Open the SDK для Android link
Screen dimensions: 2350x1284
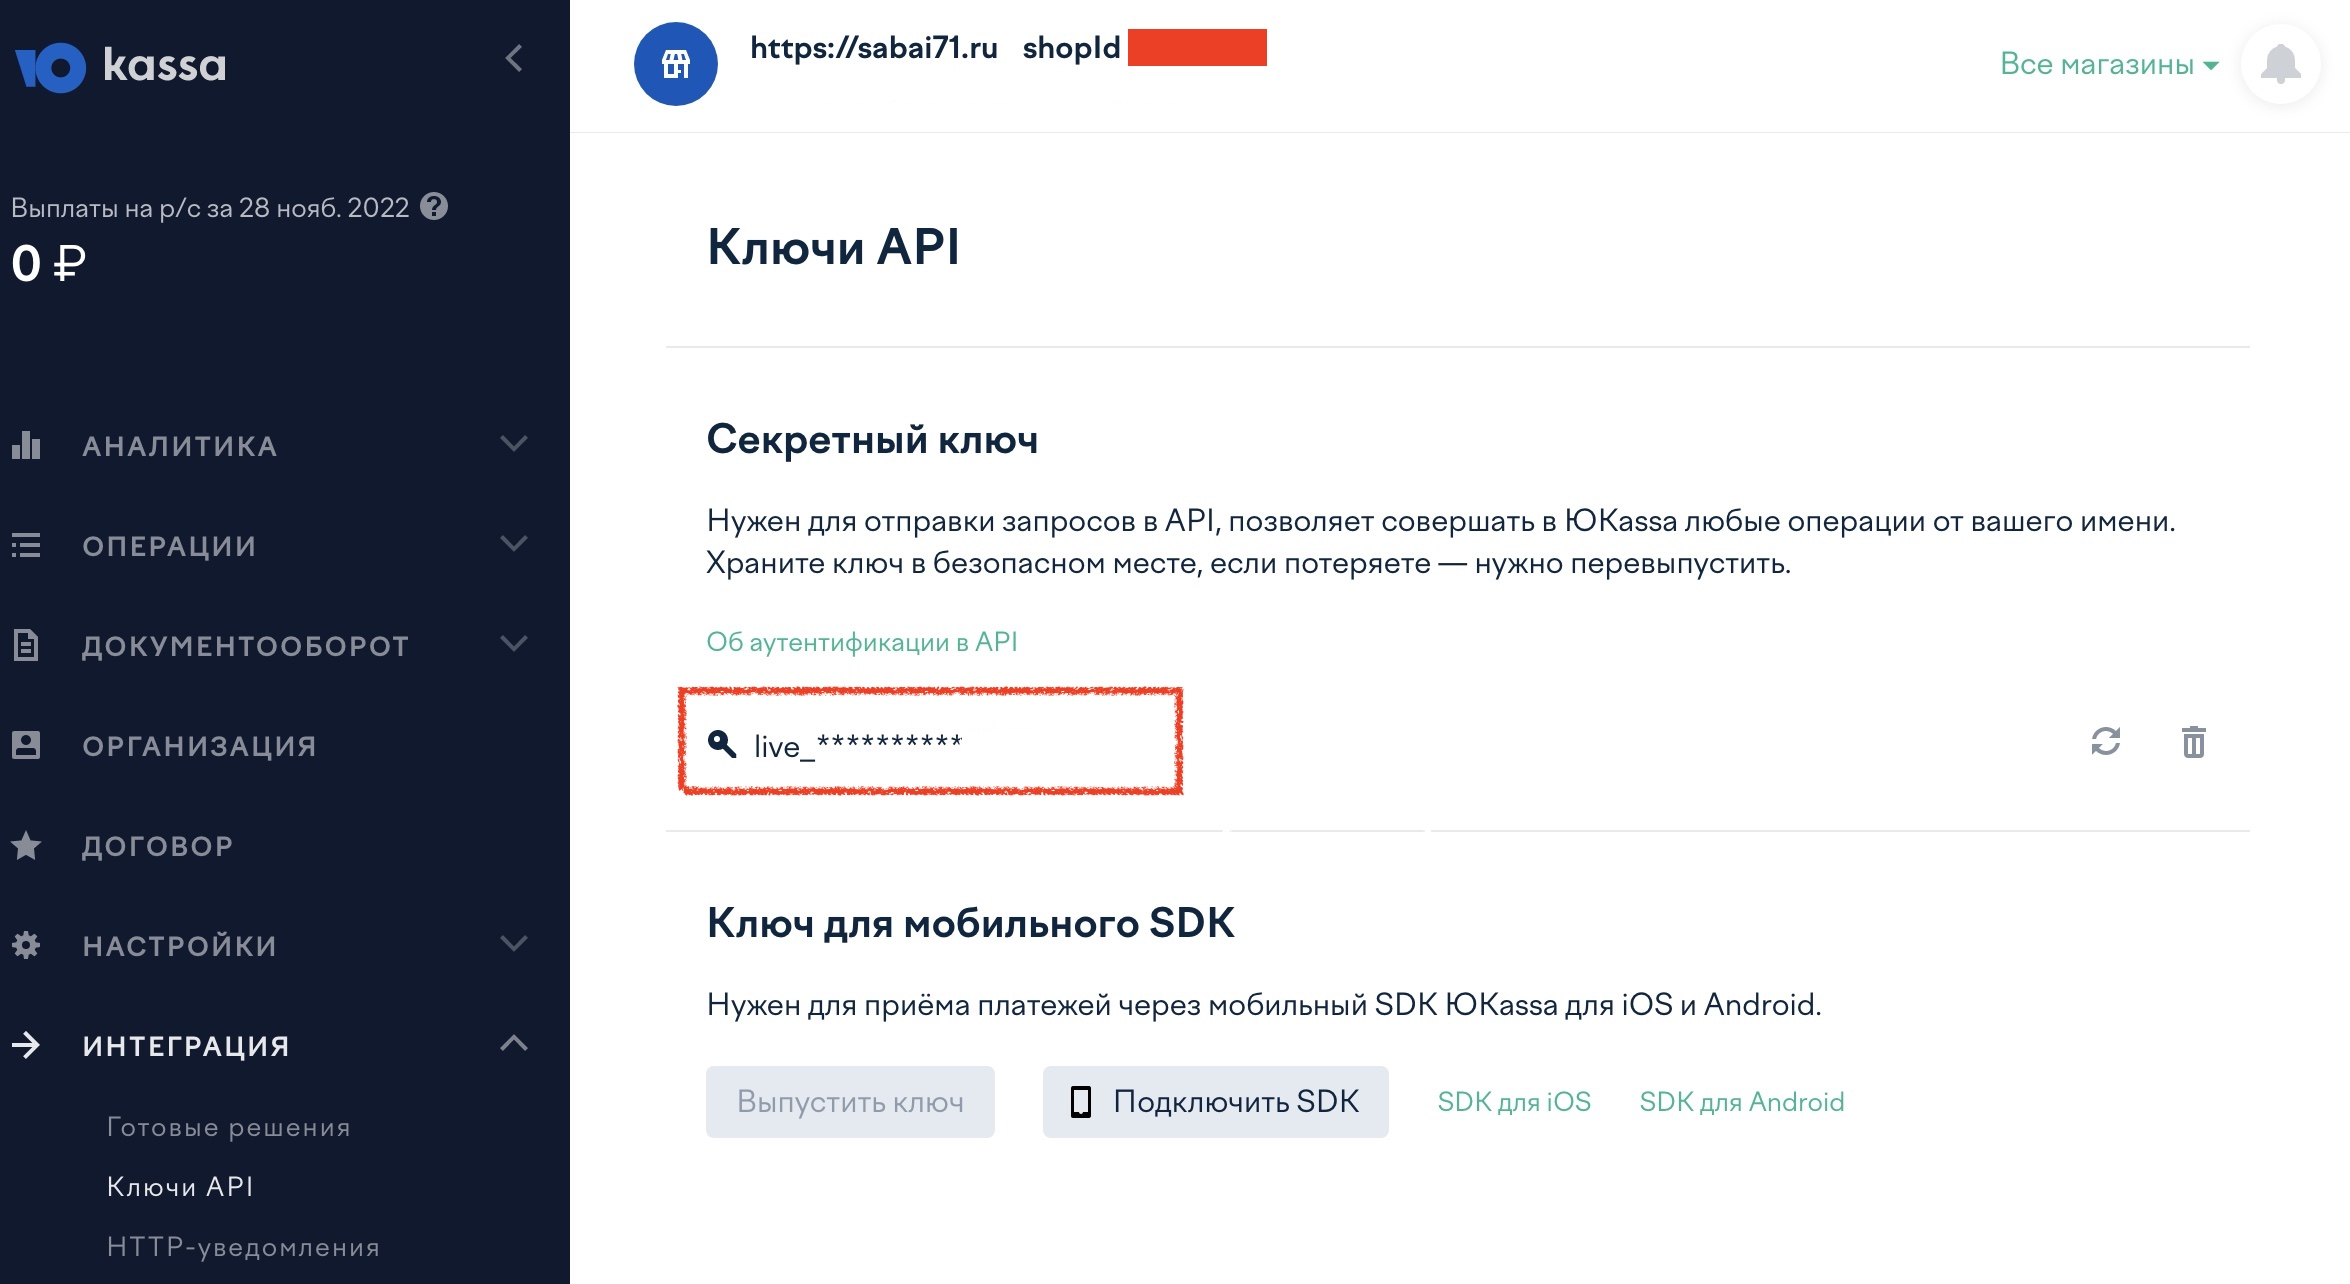(x=1742, y=1102)
